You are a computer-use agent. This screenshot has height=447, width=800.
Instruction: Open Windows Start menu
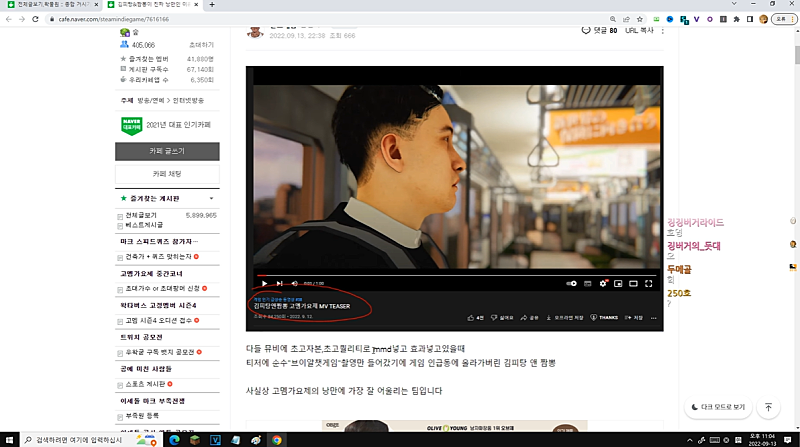click(x=9, y=440)
